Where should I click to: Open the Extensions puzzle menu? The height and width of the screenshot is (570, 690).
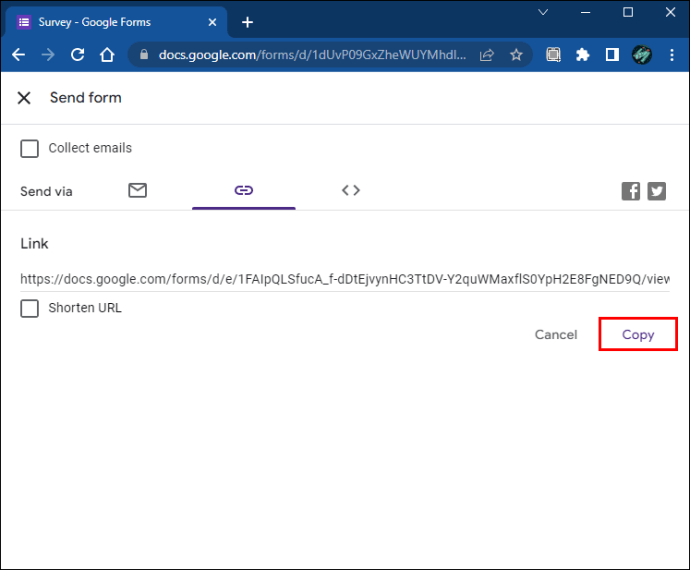click(582, 55)
